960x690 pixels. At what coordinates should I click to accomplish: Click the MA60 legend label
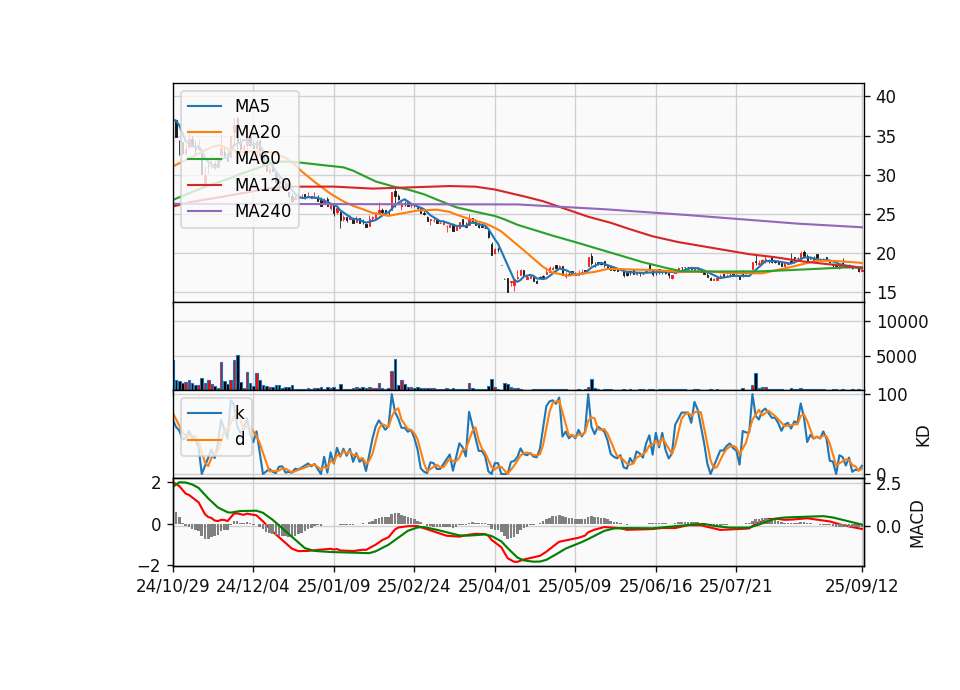(257, 158)
